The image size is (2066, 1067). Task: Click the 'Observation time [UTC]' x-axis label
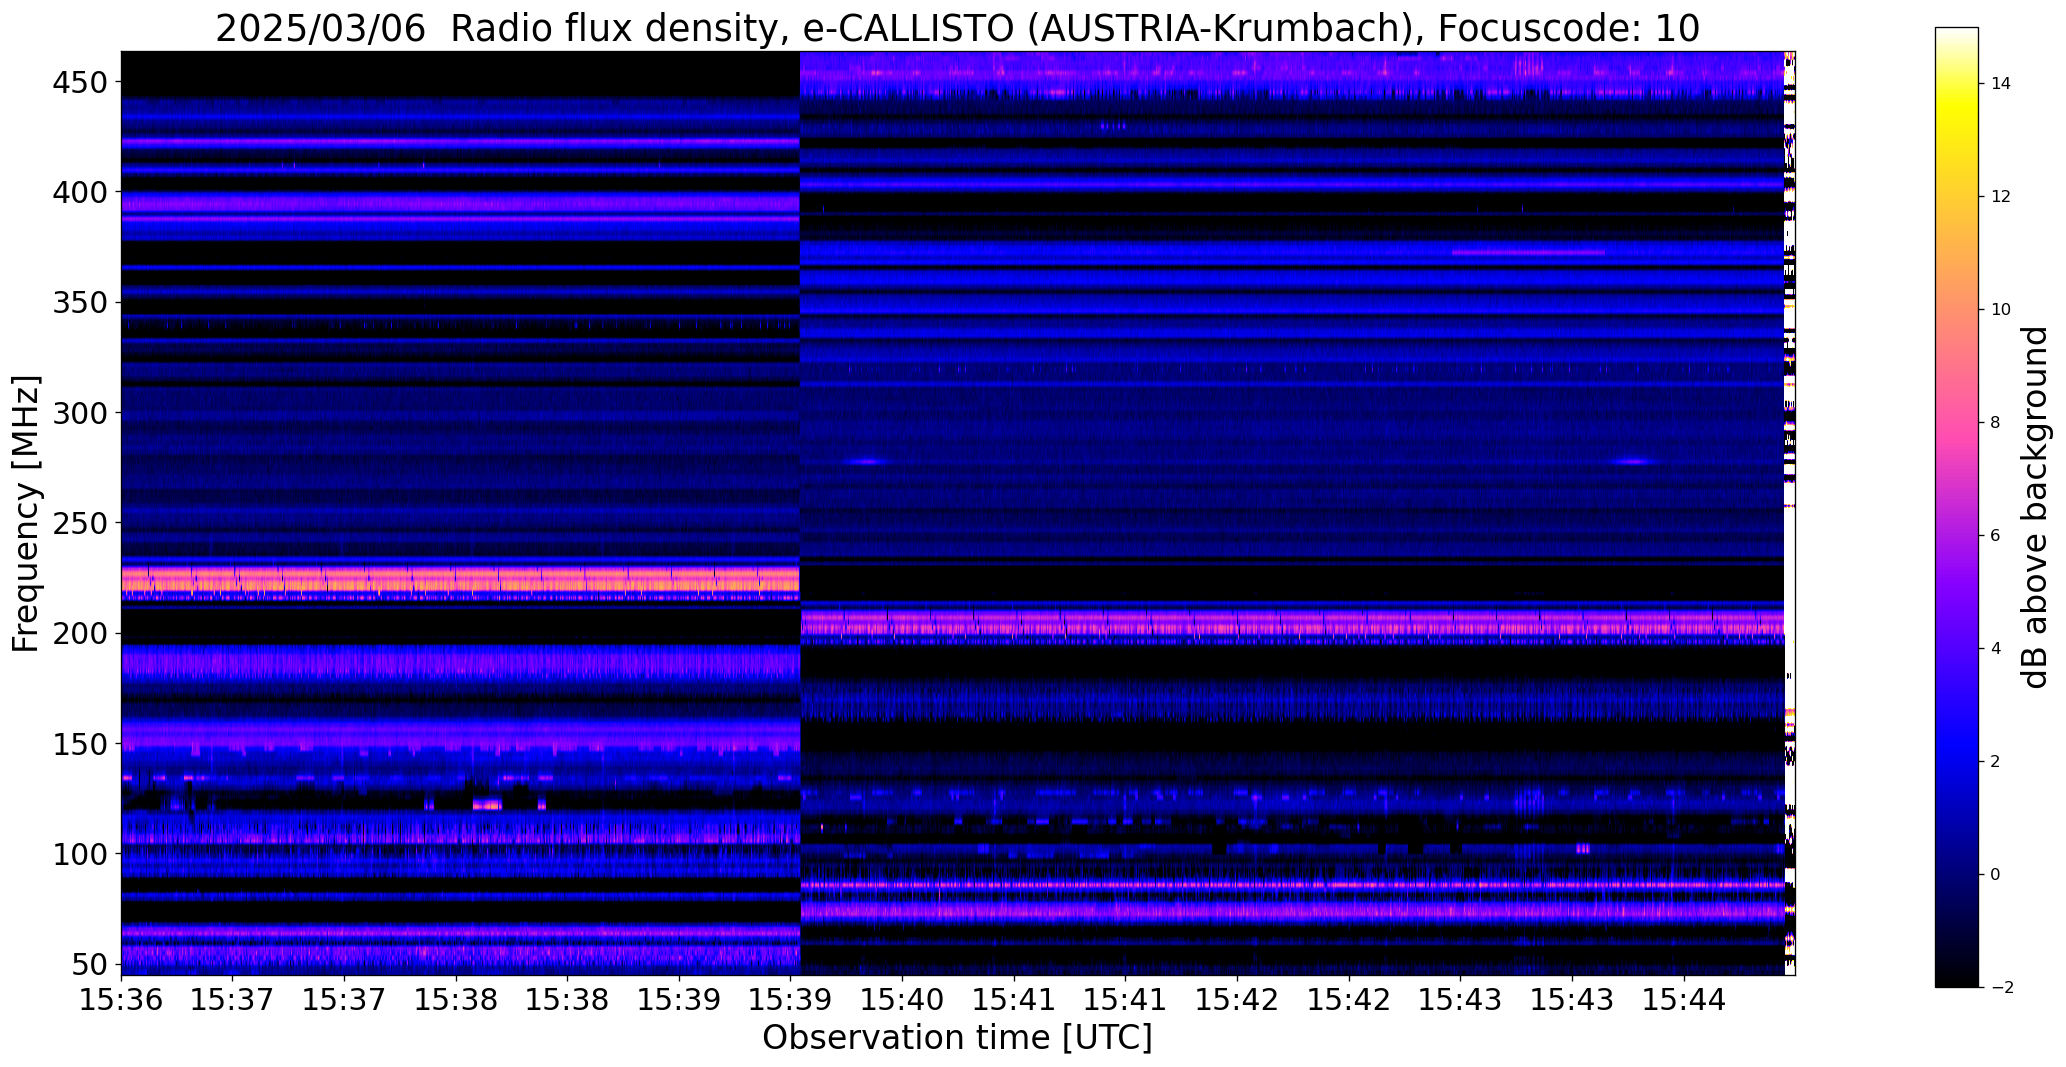point(957,1038)
